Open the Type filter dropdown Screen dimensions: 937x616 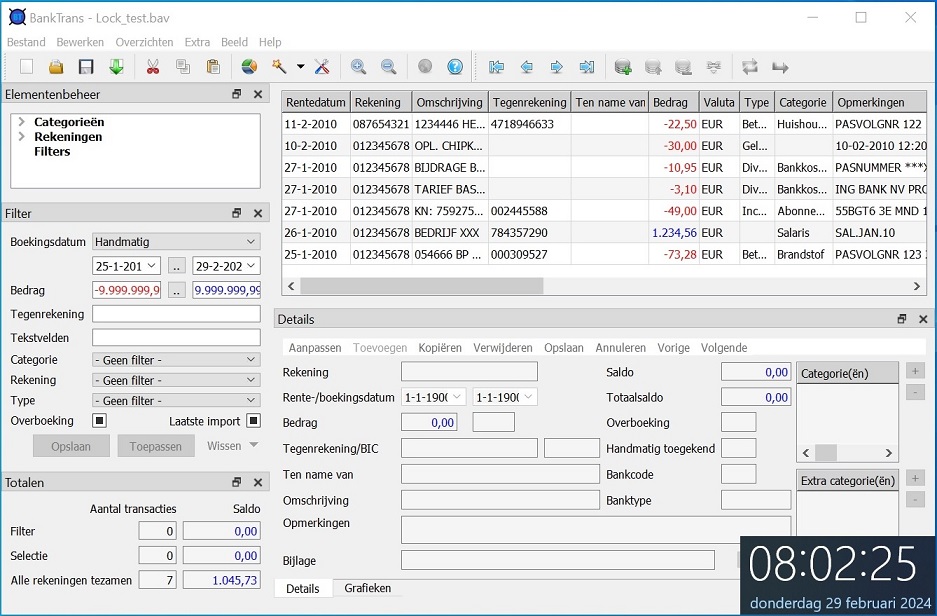pyautogui.click(x=176, y=401)
